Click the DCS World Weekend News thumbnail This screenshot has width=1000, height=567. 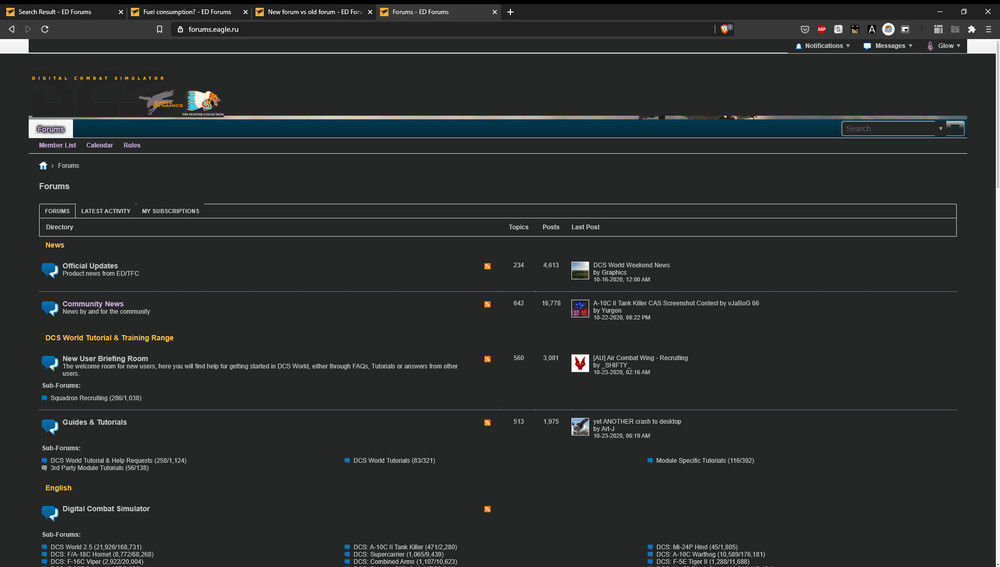pos(580,270)
